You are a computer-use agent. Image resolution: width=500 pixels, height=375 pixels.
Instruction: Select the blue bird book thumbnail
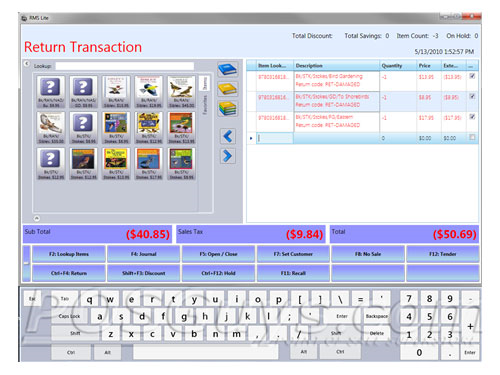coord(148,91)
